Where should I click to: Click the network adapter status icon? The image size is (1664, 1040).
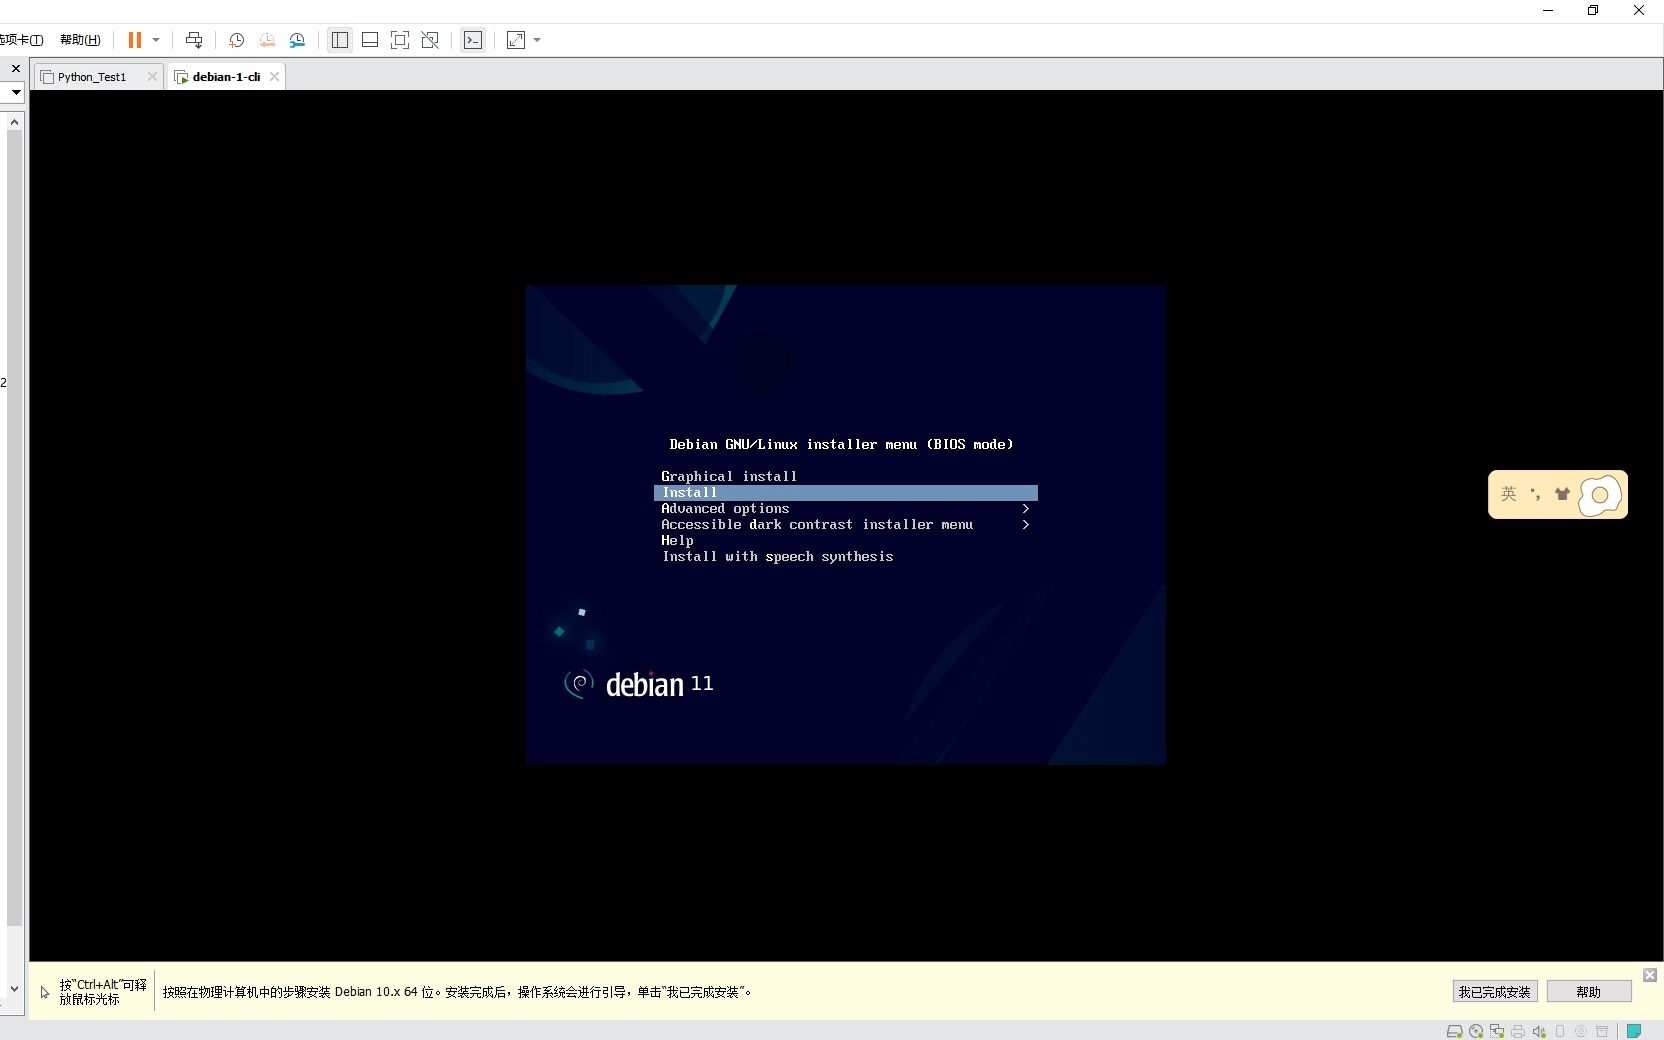tap(1497, 1031)
